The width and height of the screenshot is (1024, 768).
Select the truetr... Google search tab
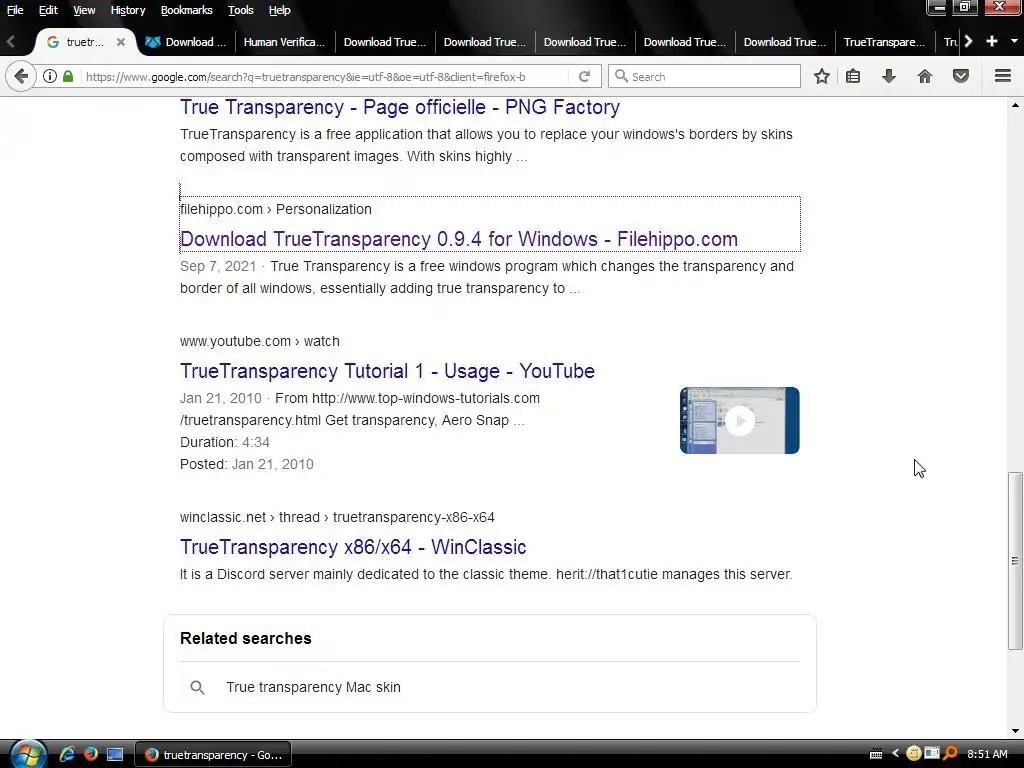coord(85,42)
